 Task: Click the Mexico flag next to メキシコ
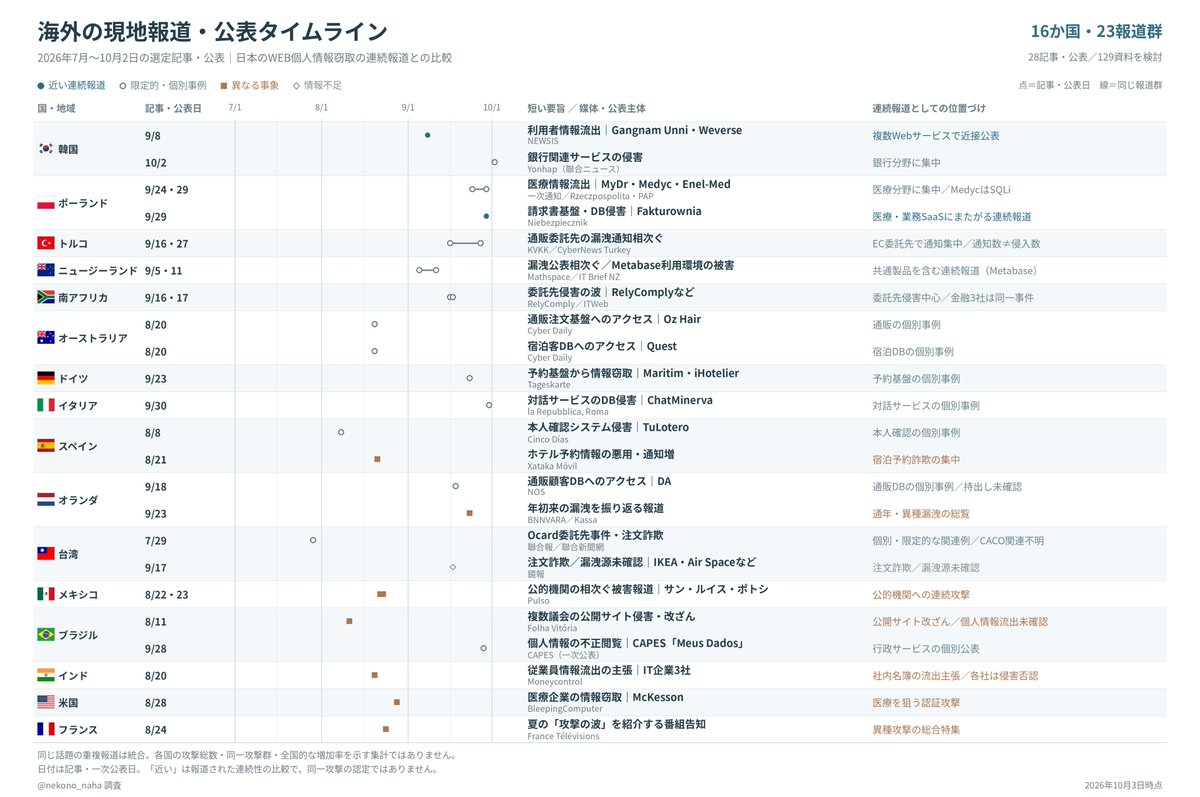[45, 594]
